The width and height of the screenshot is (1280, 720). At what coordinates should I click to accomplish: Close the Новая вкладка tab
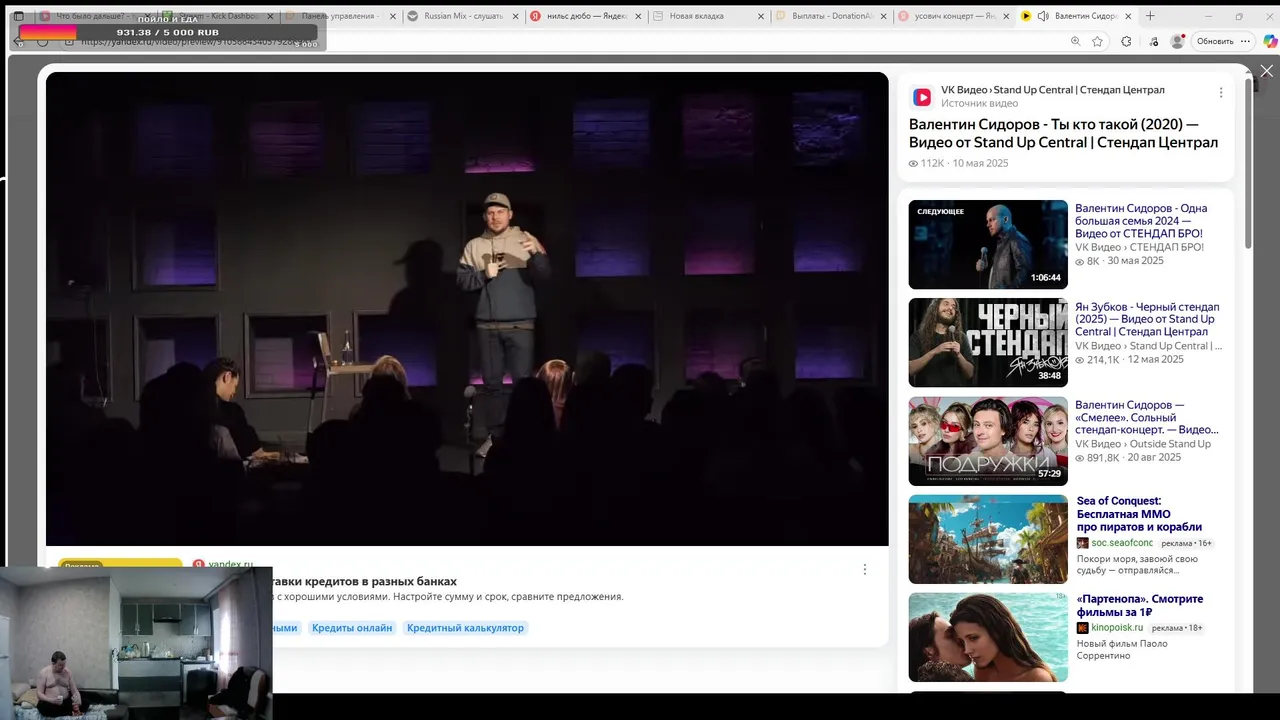(x=760, y=16)
